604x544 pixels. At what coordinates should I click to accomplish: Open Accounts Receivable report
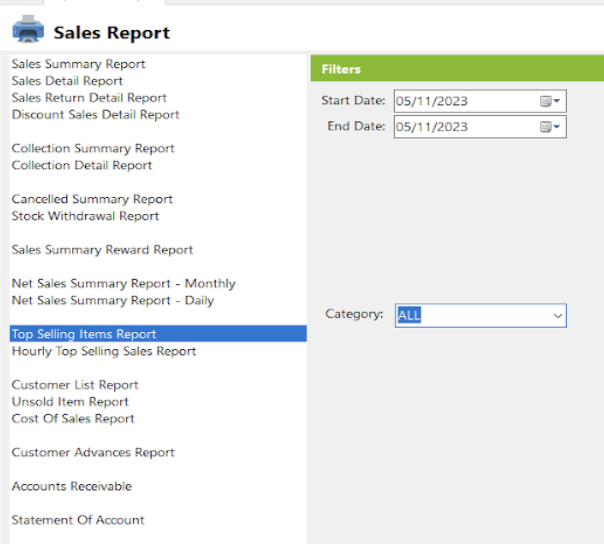[x=72, y=487]
